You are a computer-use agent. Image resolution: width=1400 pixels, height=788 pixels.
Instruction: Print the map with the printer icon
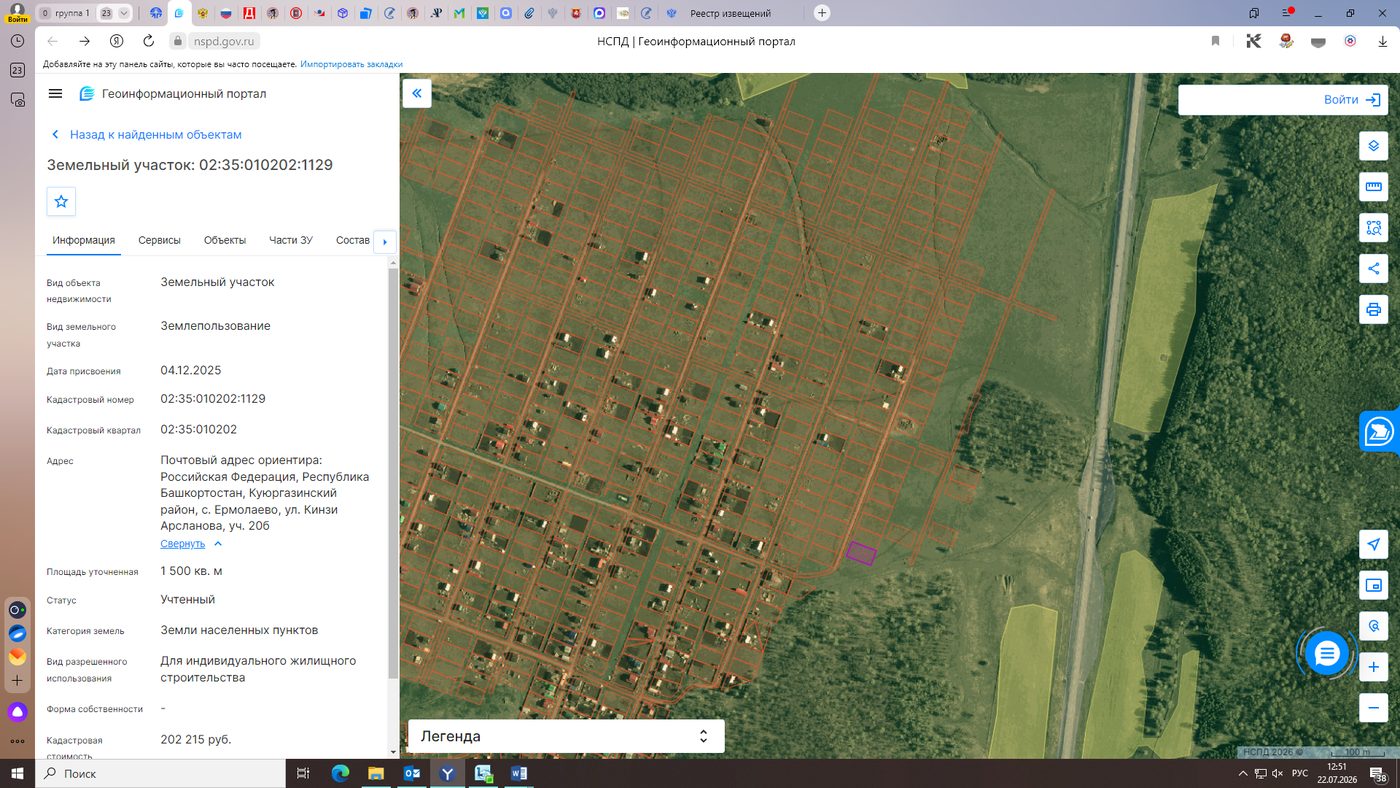(1373, 309)
